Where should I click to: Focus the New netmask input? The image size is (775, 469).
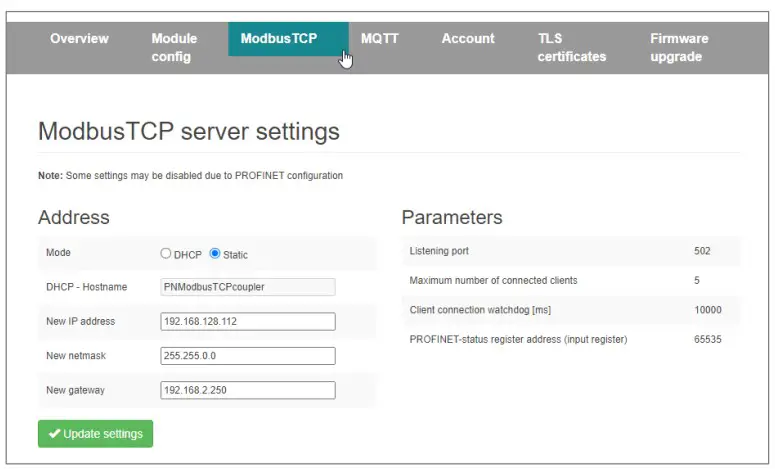247,356
